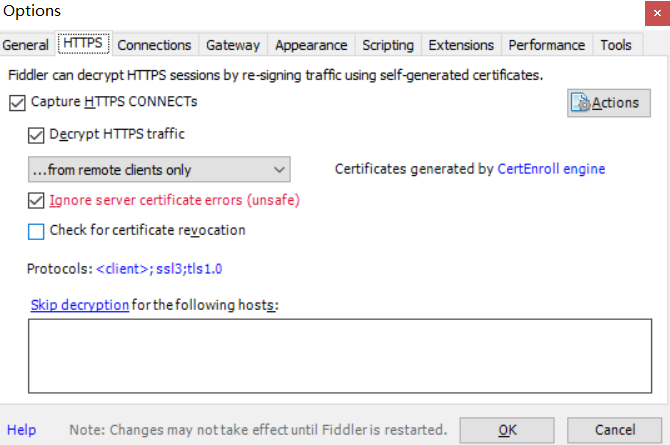The width and height of the screenshot is (670, 445).
Task: Select the Performance tab
Action: tap(547, 45)
